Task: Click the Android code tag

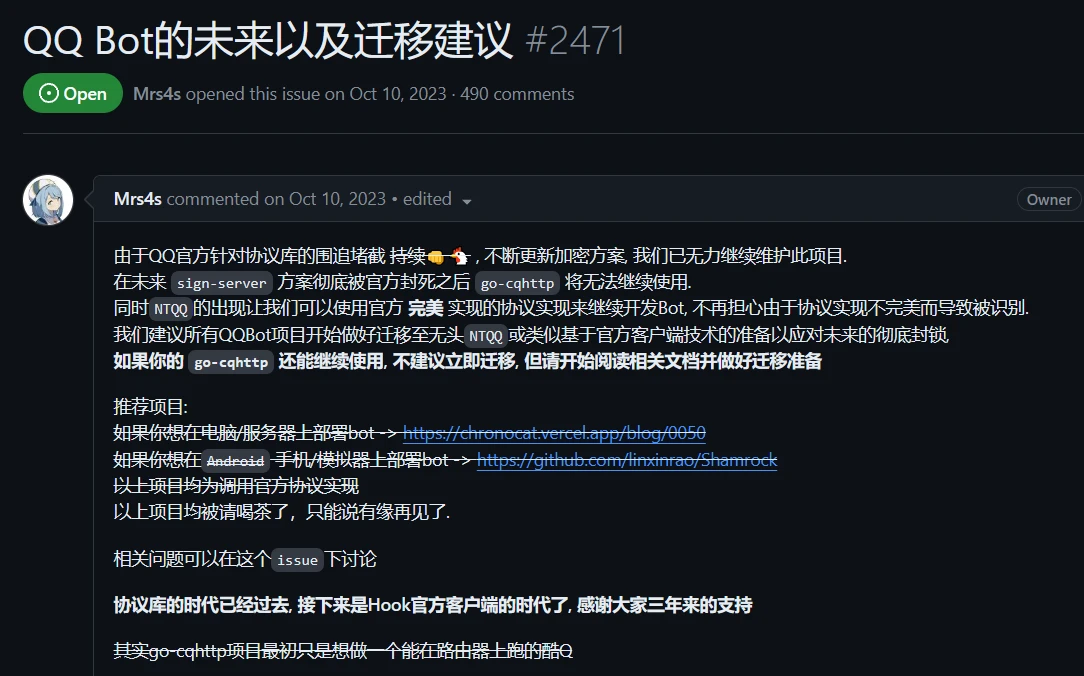Action: 235,461
